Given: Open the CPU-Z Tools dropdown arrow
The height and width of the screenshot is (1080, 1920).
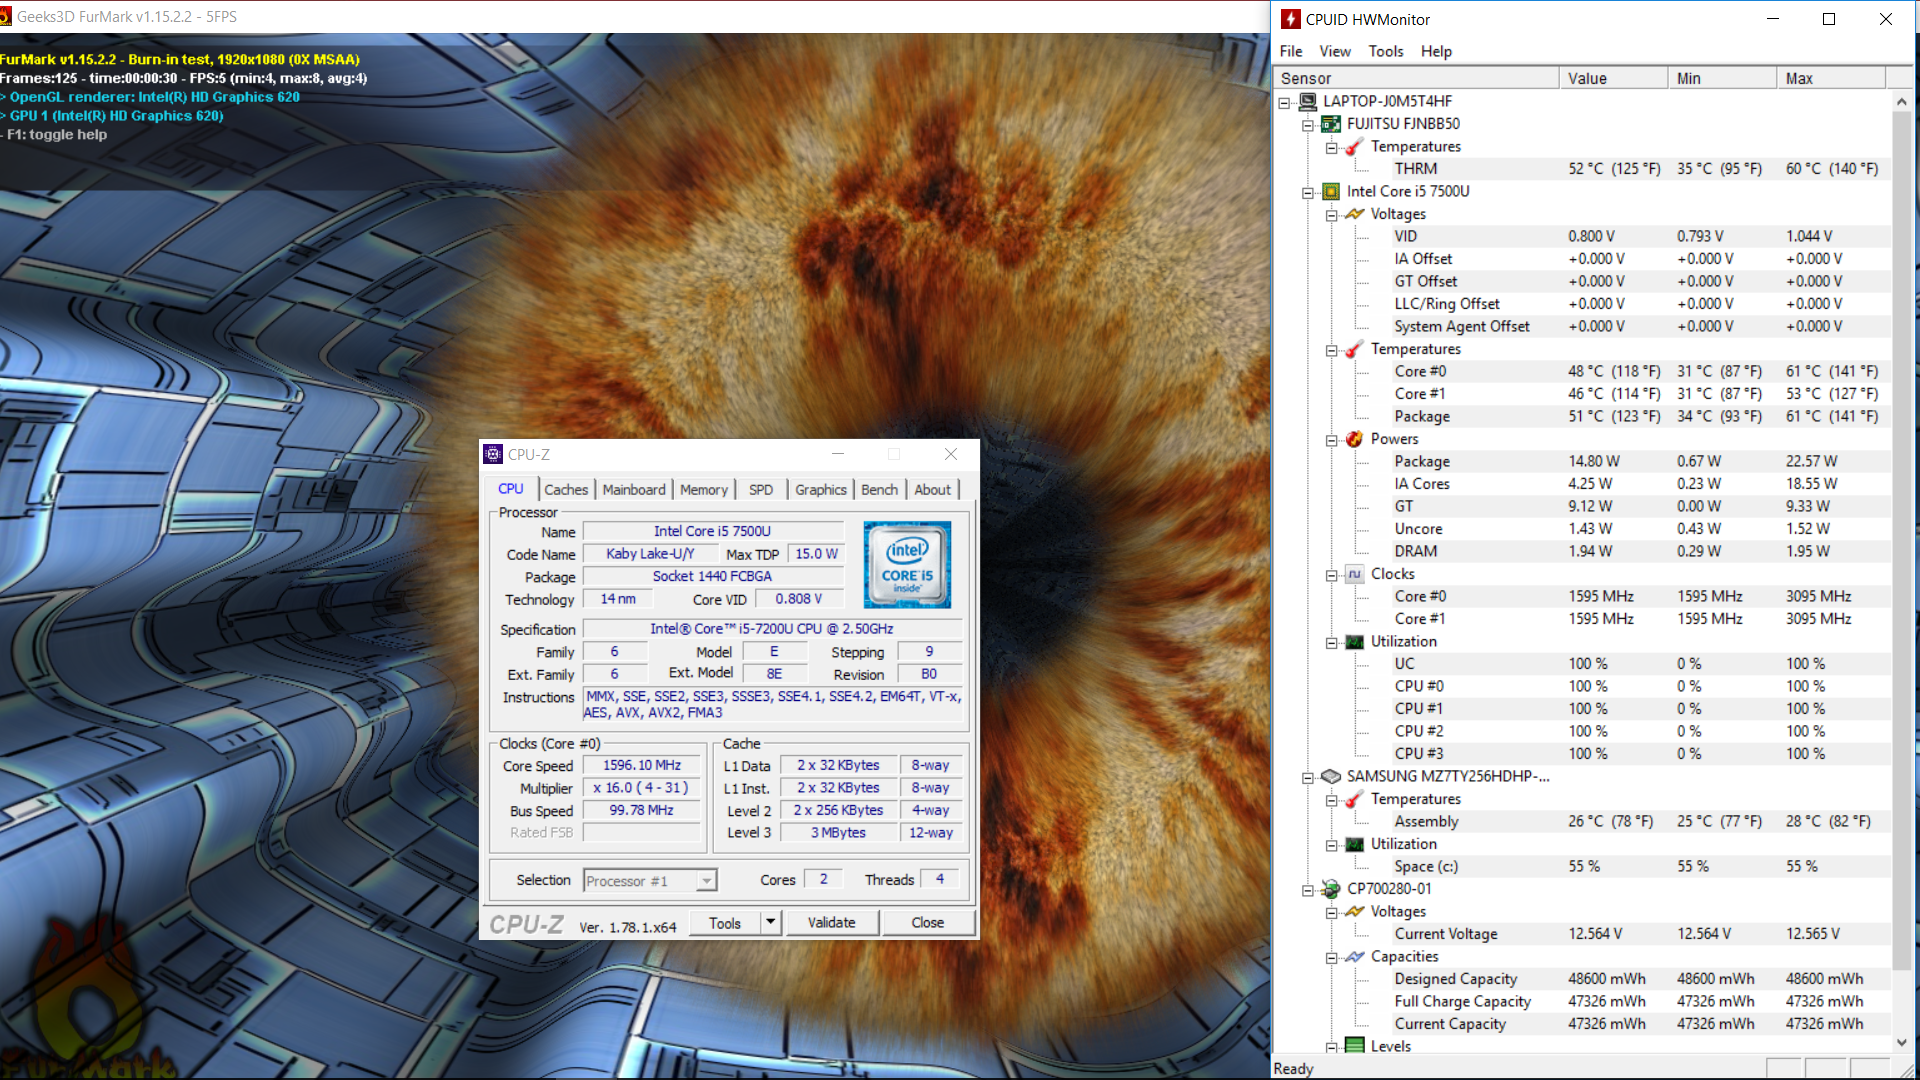Looking at the screenshot, I should point(770,922).
